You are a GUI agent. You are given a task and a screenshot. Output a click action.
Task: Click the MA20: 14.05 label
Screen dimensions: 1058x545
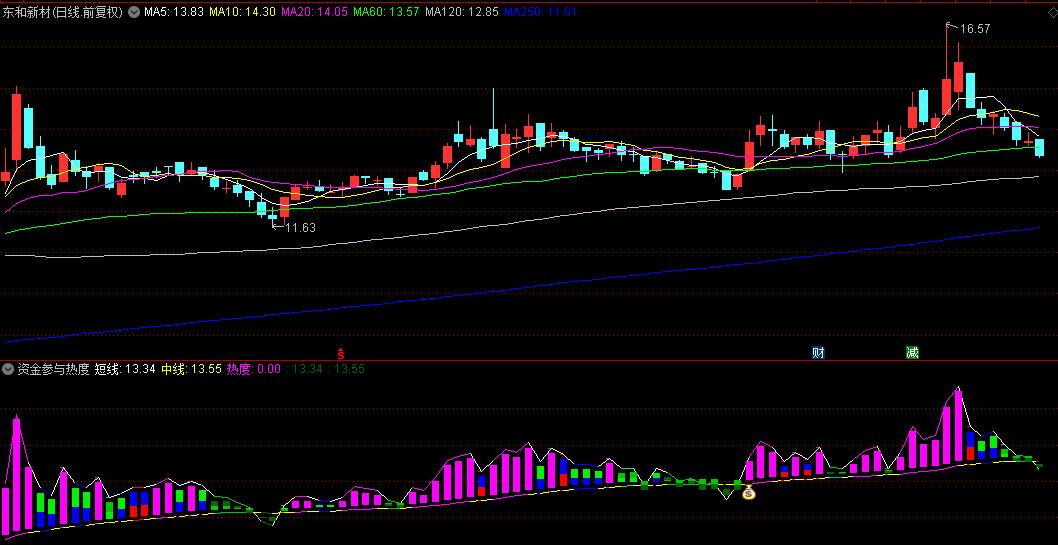(314, 11)
